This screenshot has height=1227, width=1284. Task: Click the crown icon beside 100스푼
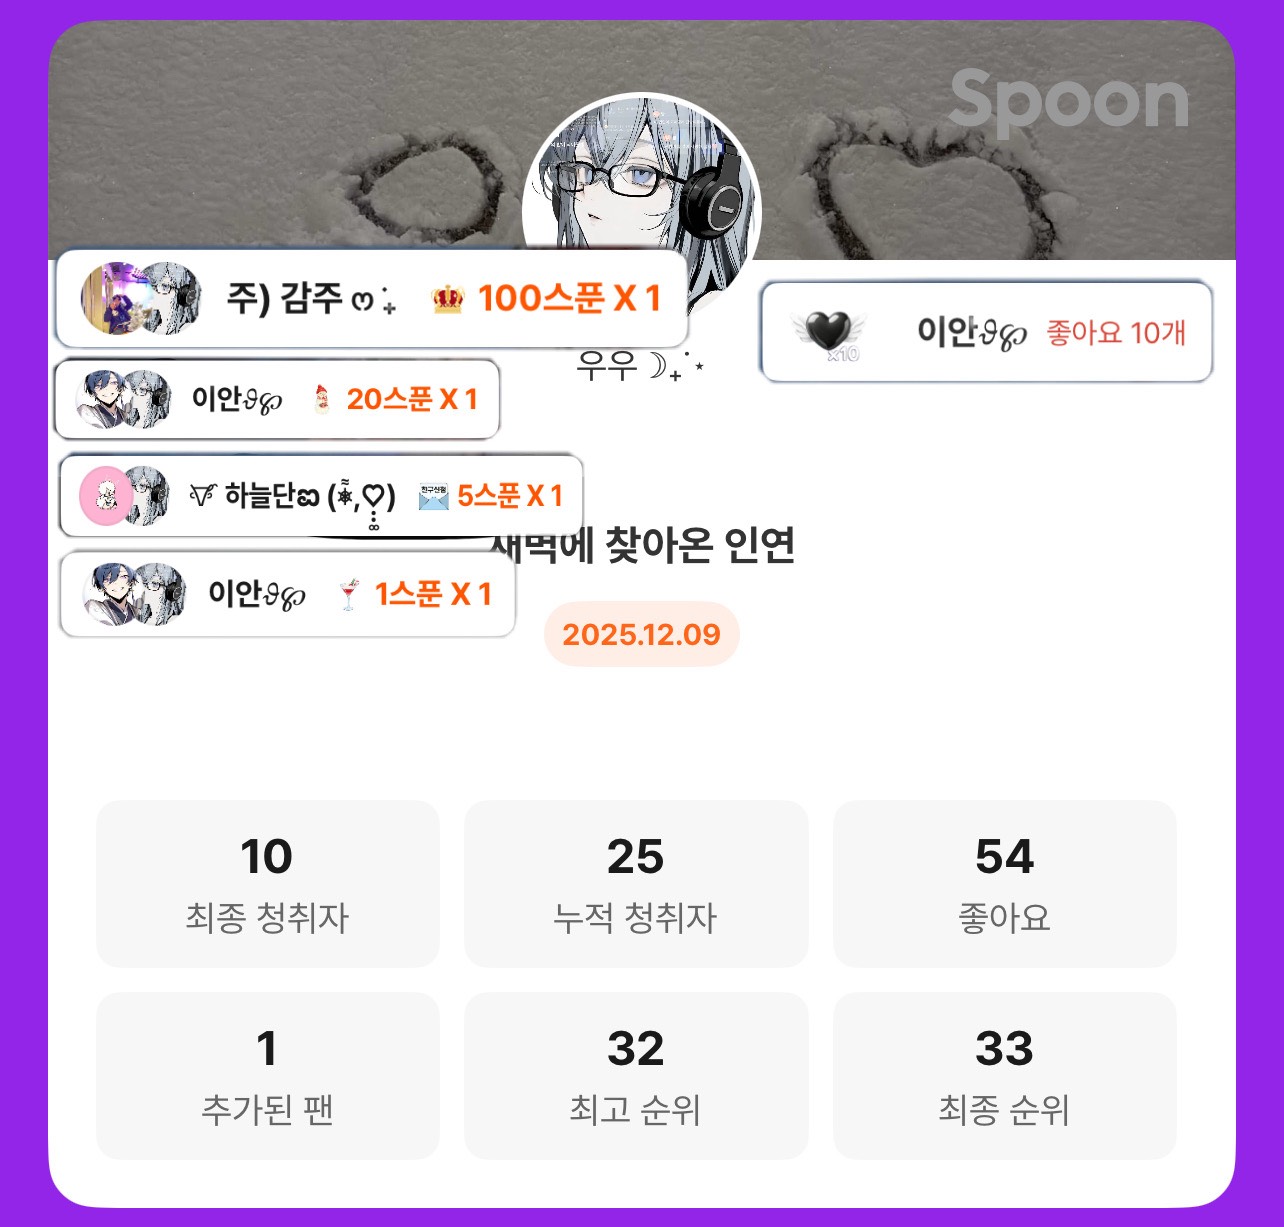[x=448, y=299]
